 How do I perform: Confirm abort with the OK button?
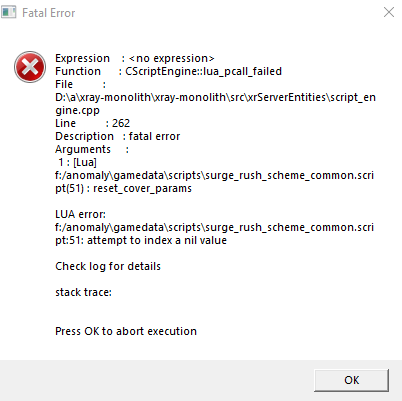click(351, 380)
